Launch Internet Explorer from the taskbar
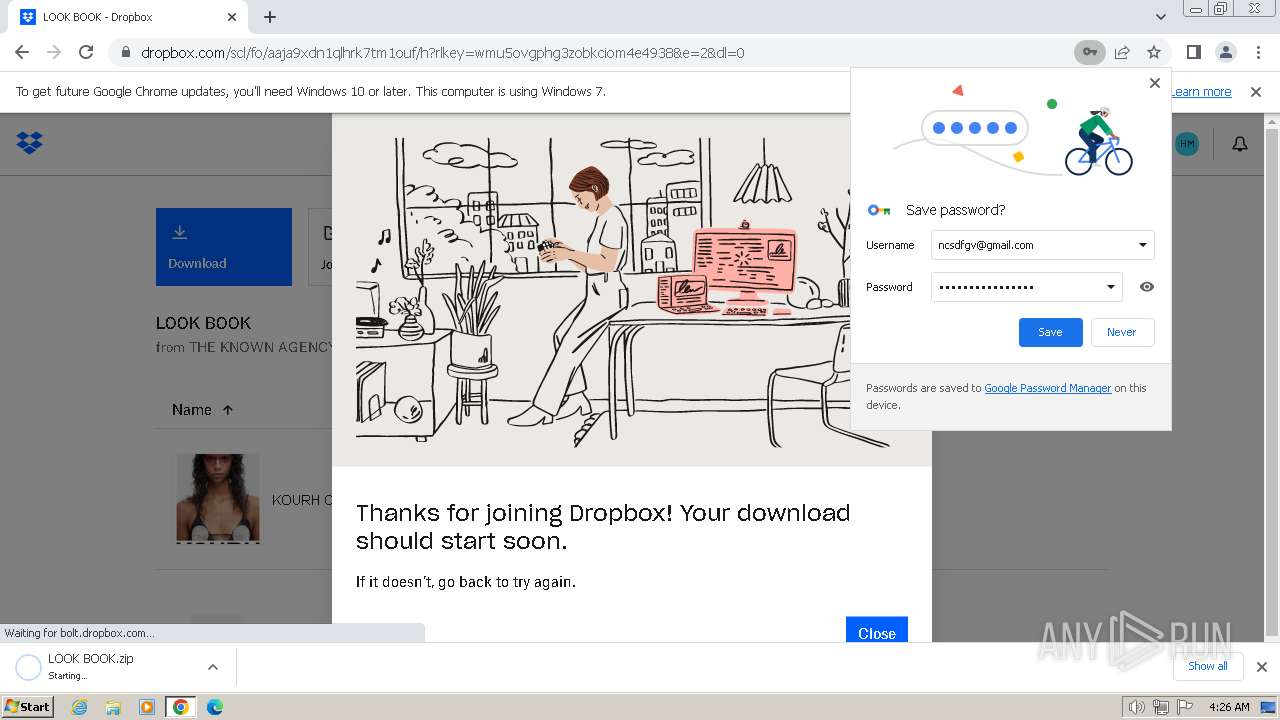 [x=79, y=707]
